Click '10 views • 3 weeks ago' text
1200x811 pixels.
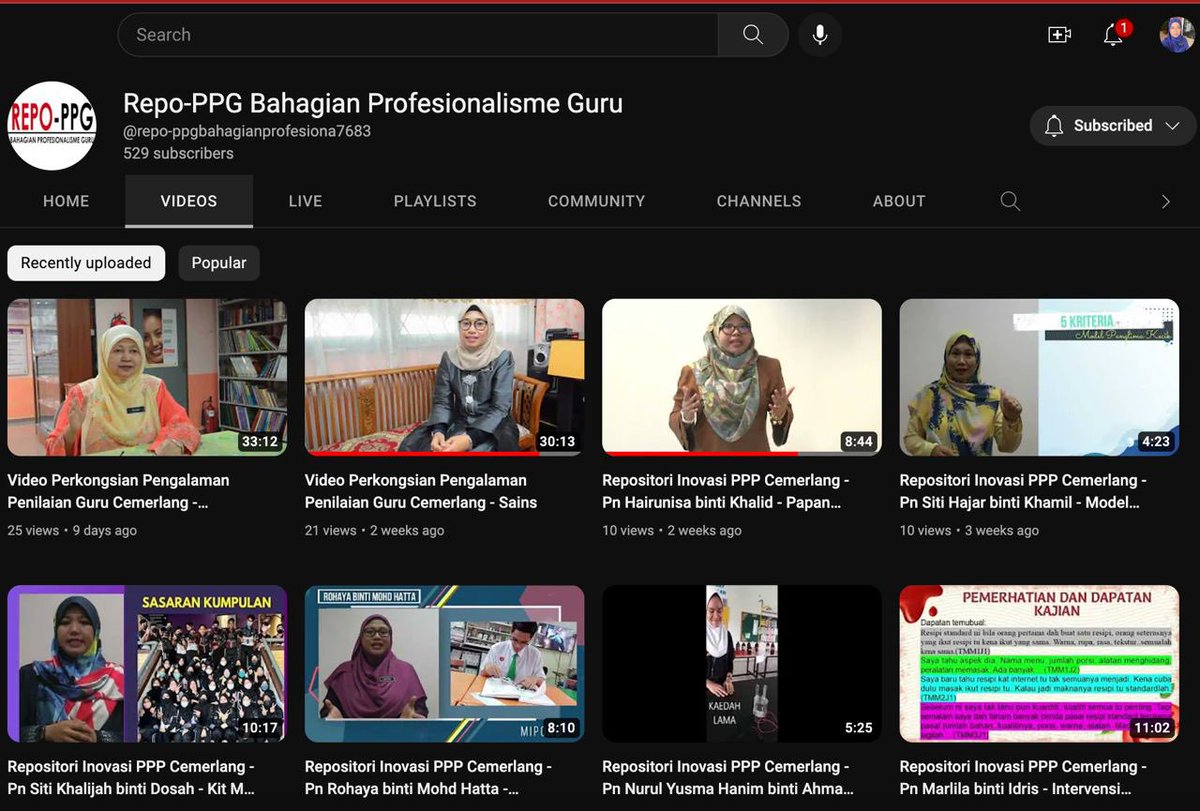pyautogui.click(x=970, y=531)
